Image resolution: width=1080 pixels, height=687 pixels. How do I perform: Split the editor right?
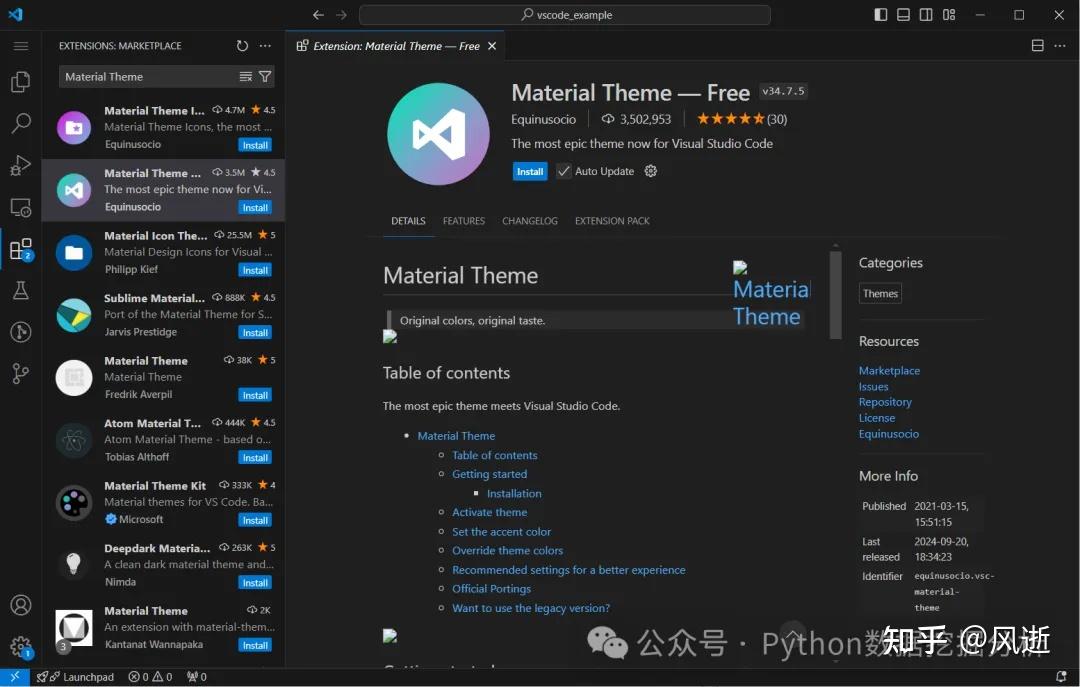coord(1037,45)
